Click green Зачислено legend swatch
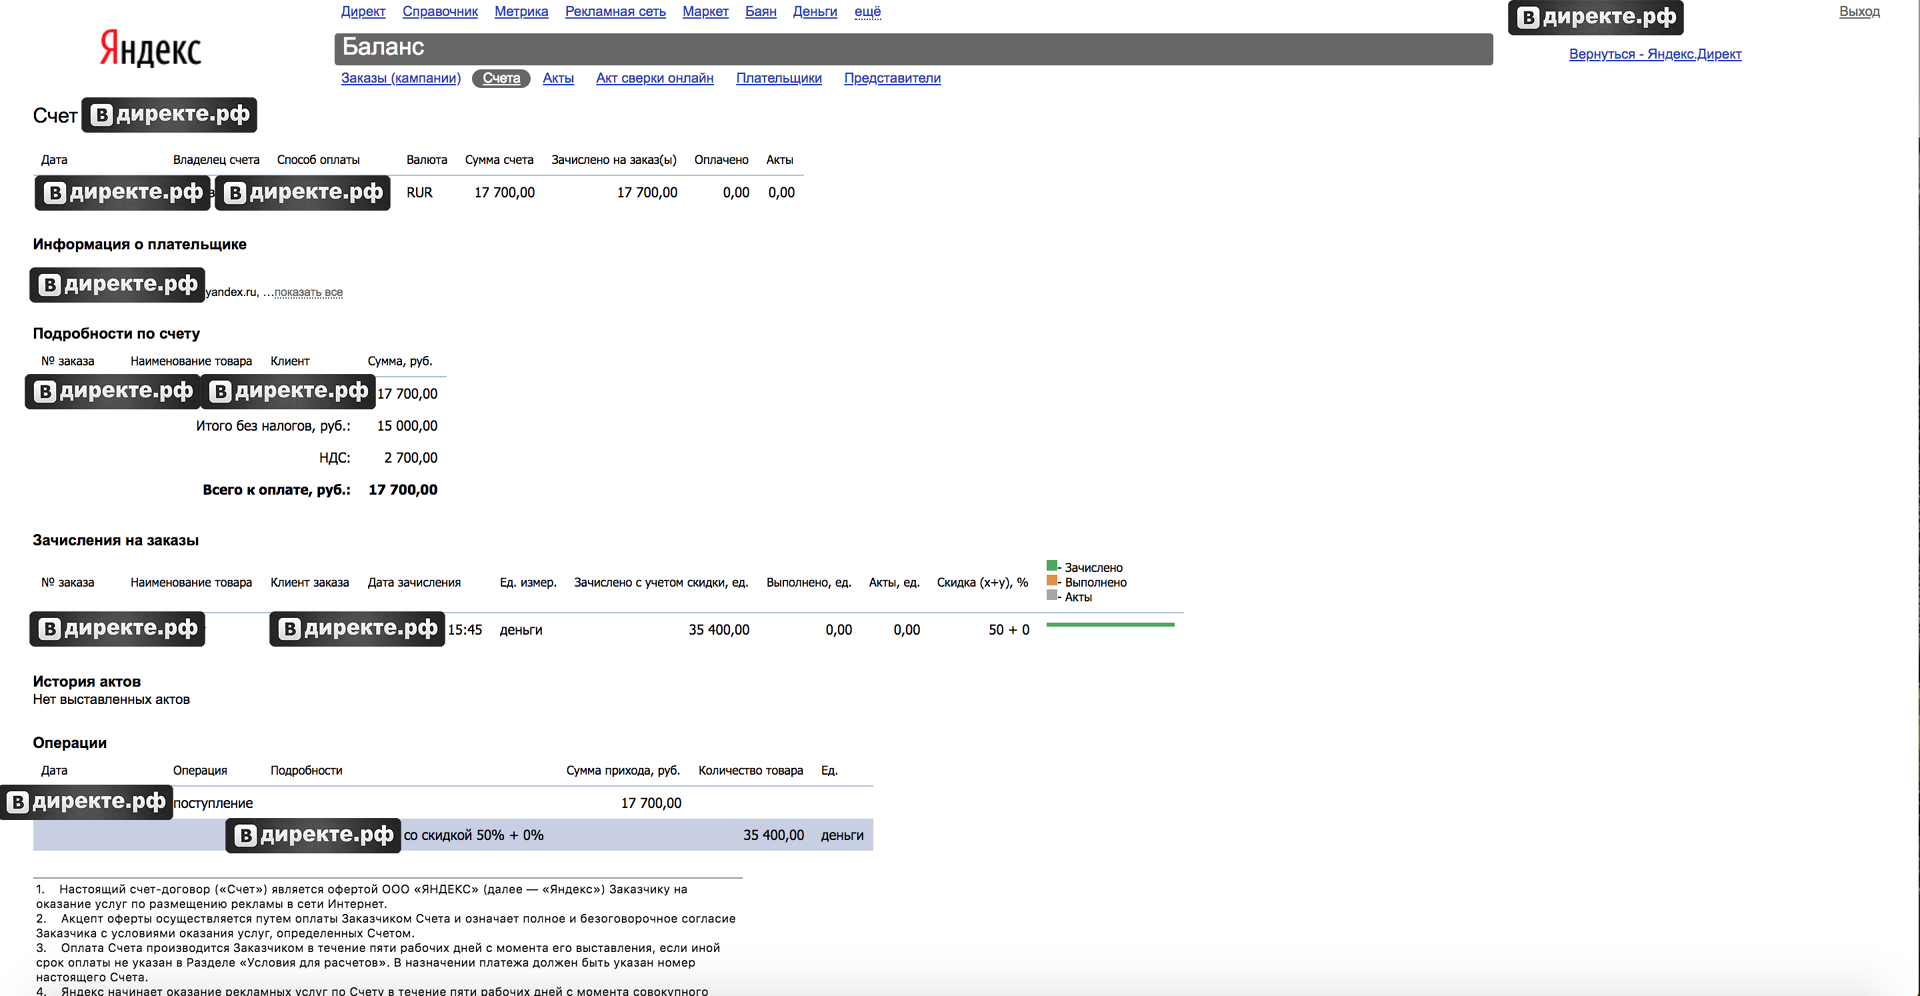Image resolution: width=1920 pixels, height=996 pixels. point(1052,566)
